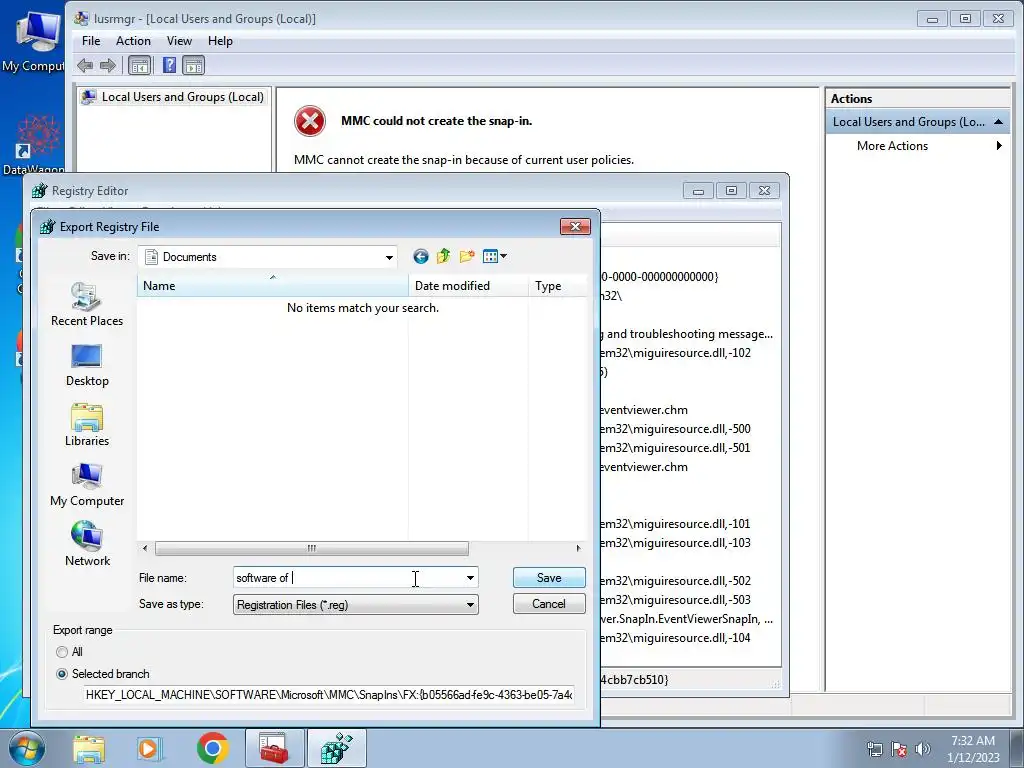This screenshot has width=1024, height=768.
Task: Click registry value ending miguiresource.dll,-104
Action: 675,637
